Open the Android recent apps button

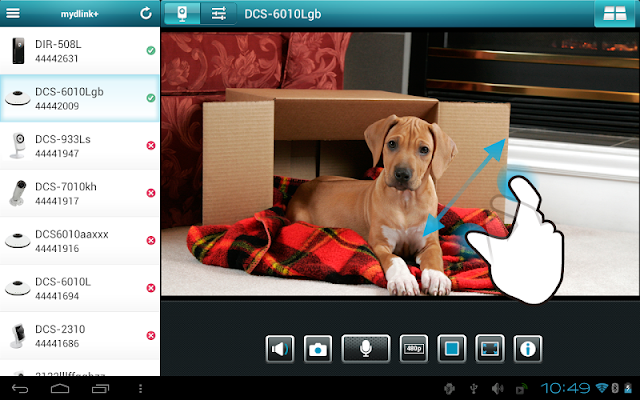click(100, 389)
